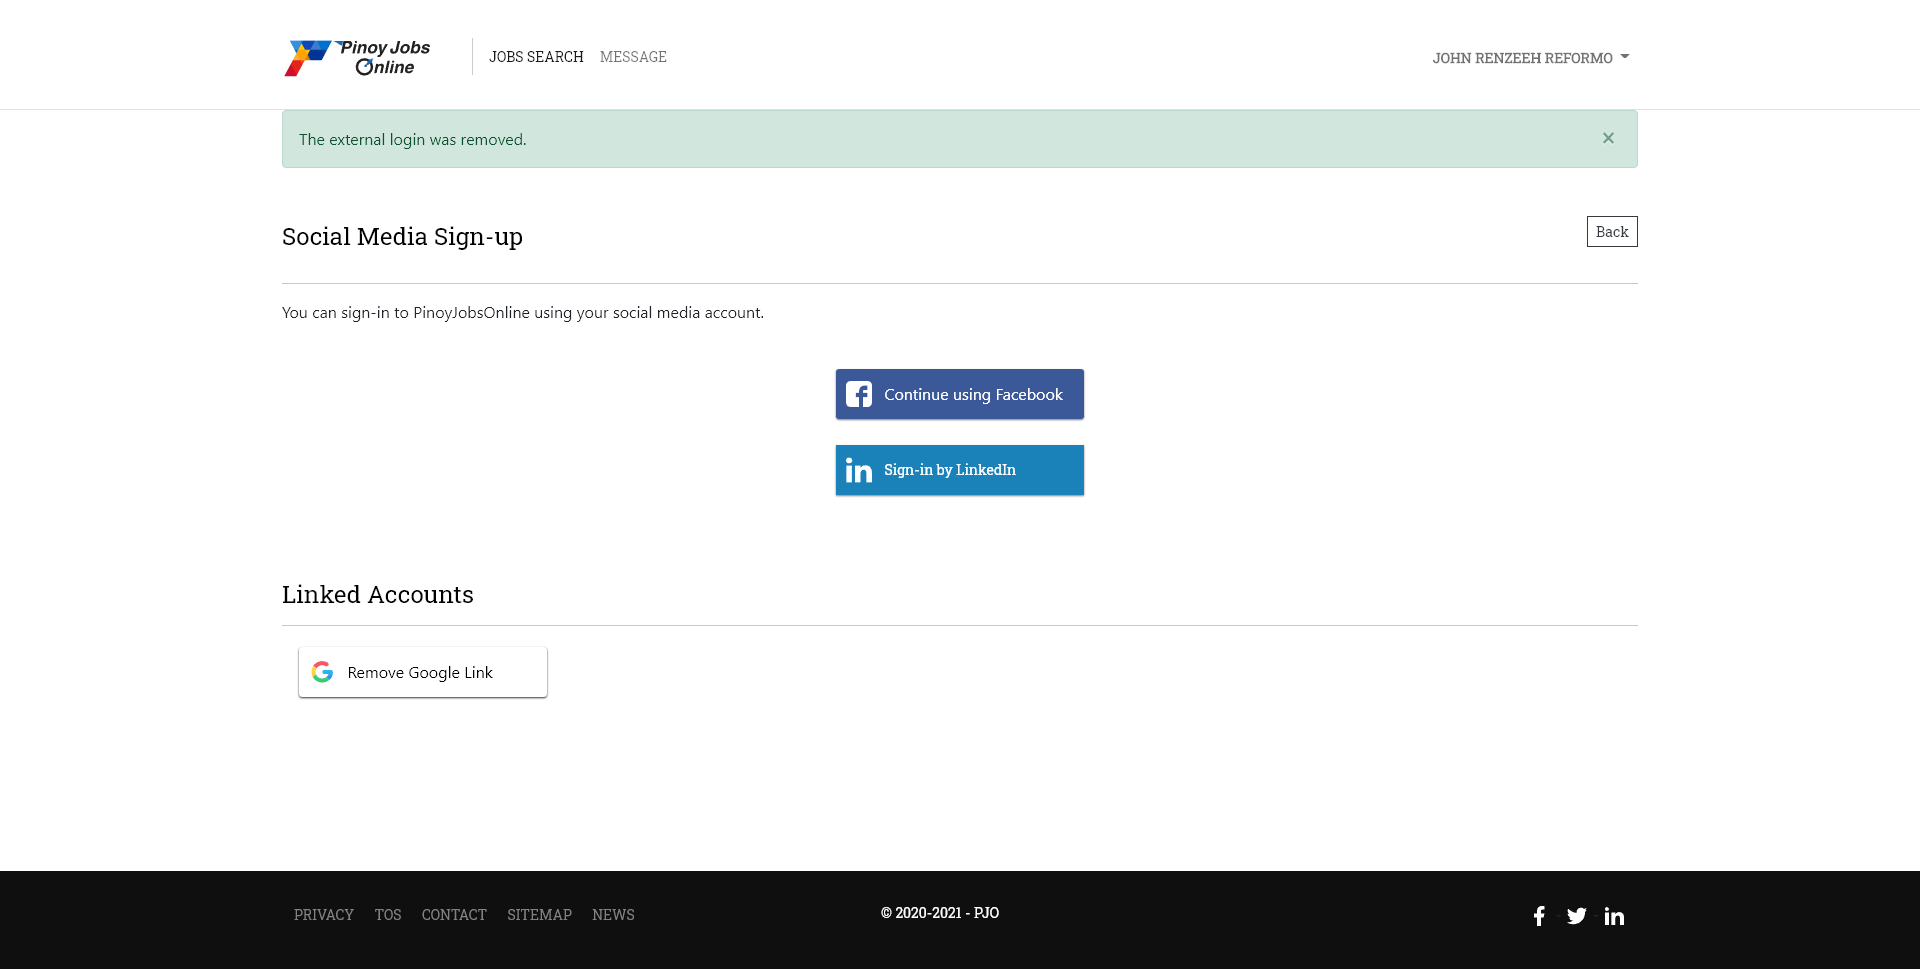Expand the John Renzeeh Reformo user dropdown
This screenshot has height=969, width=1920.
1530,58
